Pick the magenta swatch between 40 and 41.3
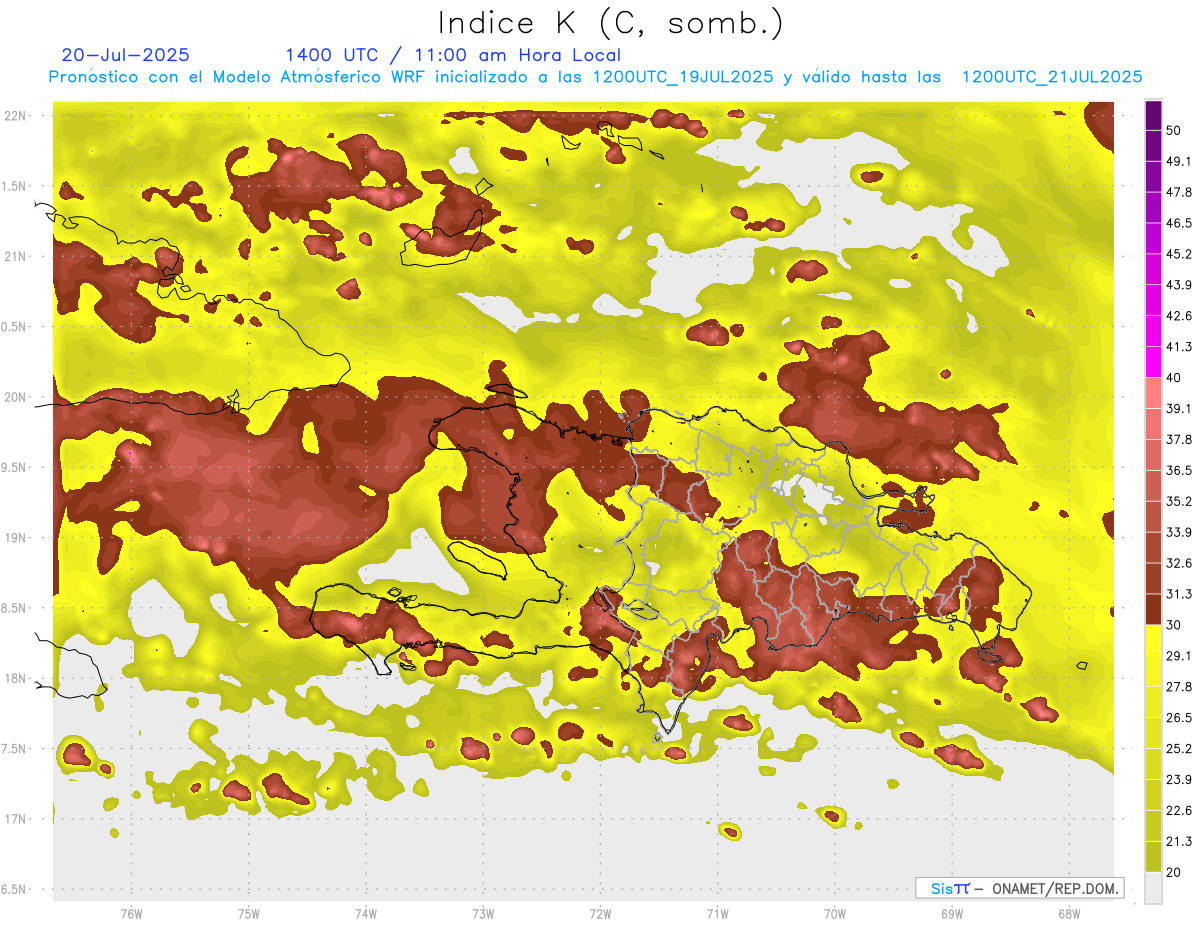 click(x=1153, y=362)
